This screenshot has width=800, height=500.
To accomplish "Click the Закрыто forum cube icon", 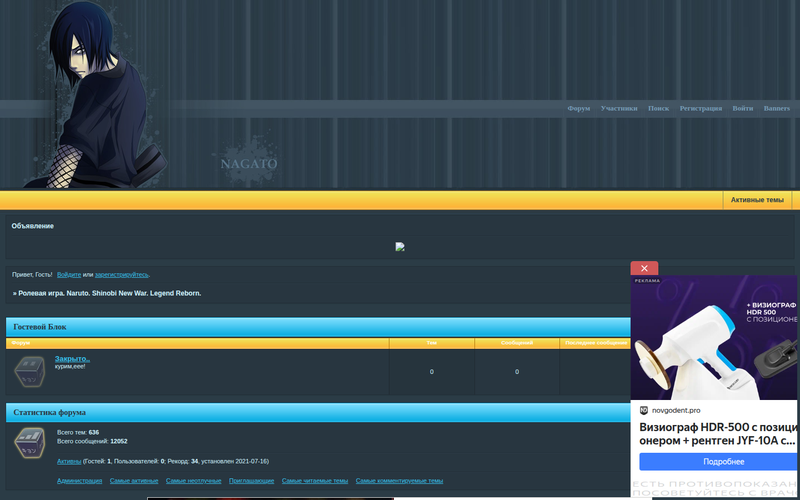I will pos(29,372).
